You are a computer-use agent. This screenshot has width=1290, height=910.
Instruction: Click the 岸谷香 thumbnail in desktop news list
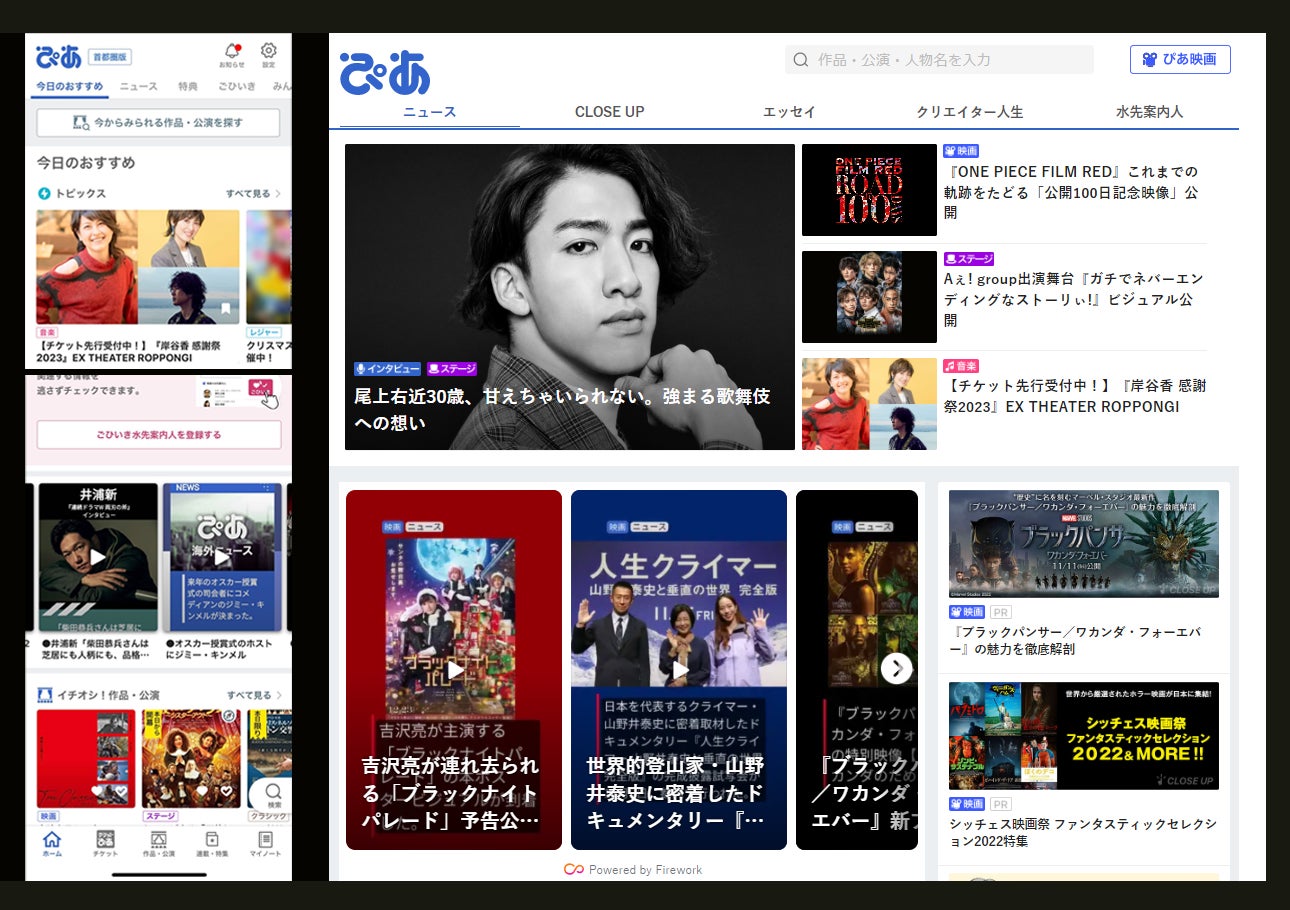[x=869, y=404]
